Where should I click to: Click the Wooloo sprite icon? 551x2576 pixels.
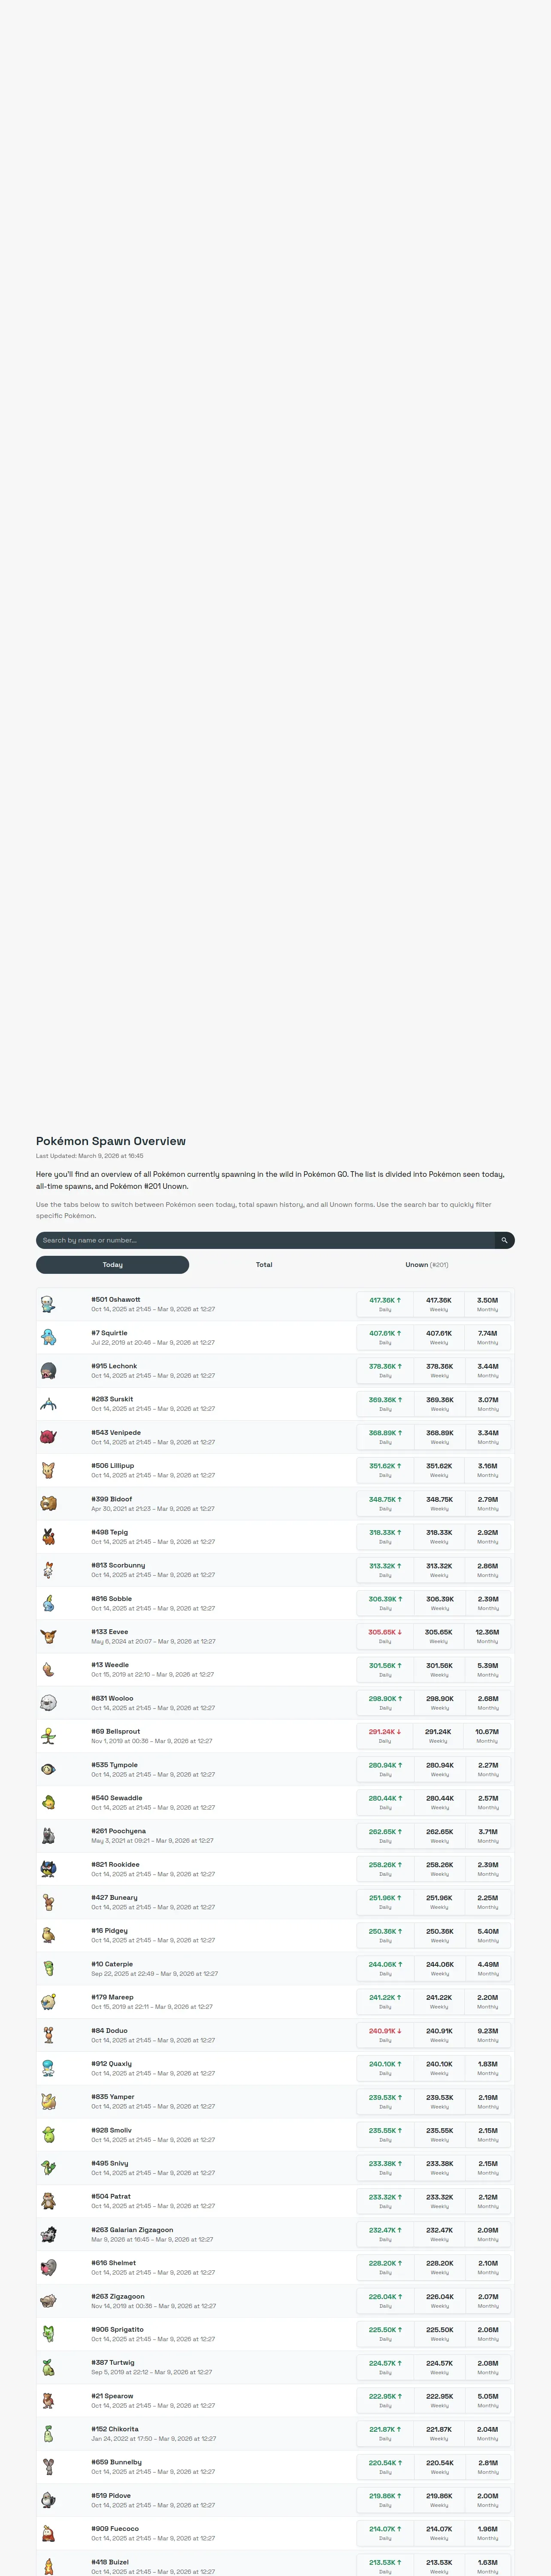[x=48, y=1703]
